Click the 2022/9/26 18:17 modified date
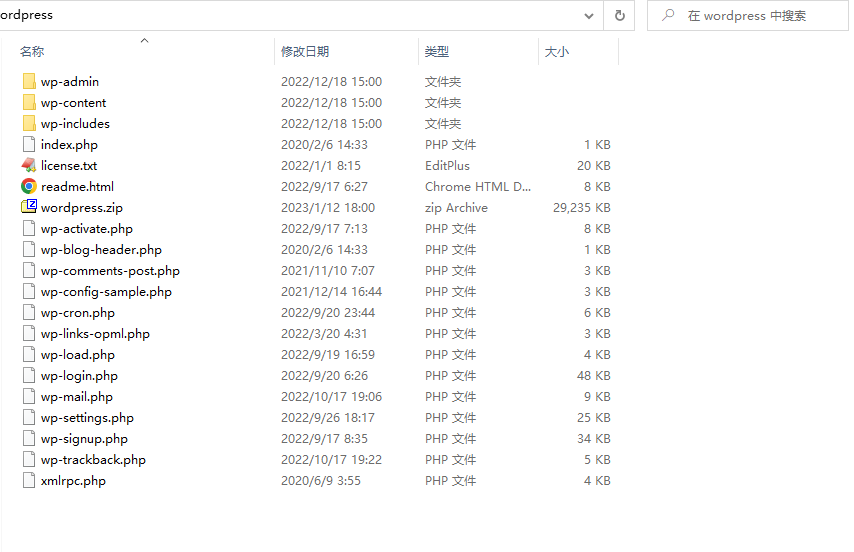 328,418
